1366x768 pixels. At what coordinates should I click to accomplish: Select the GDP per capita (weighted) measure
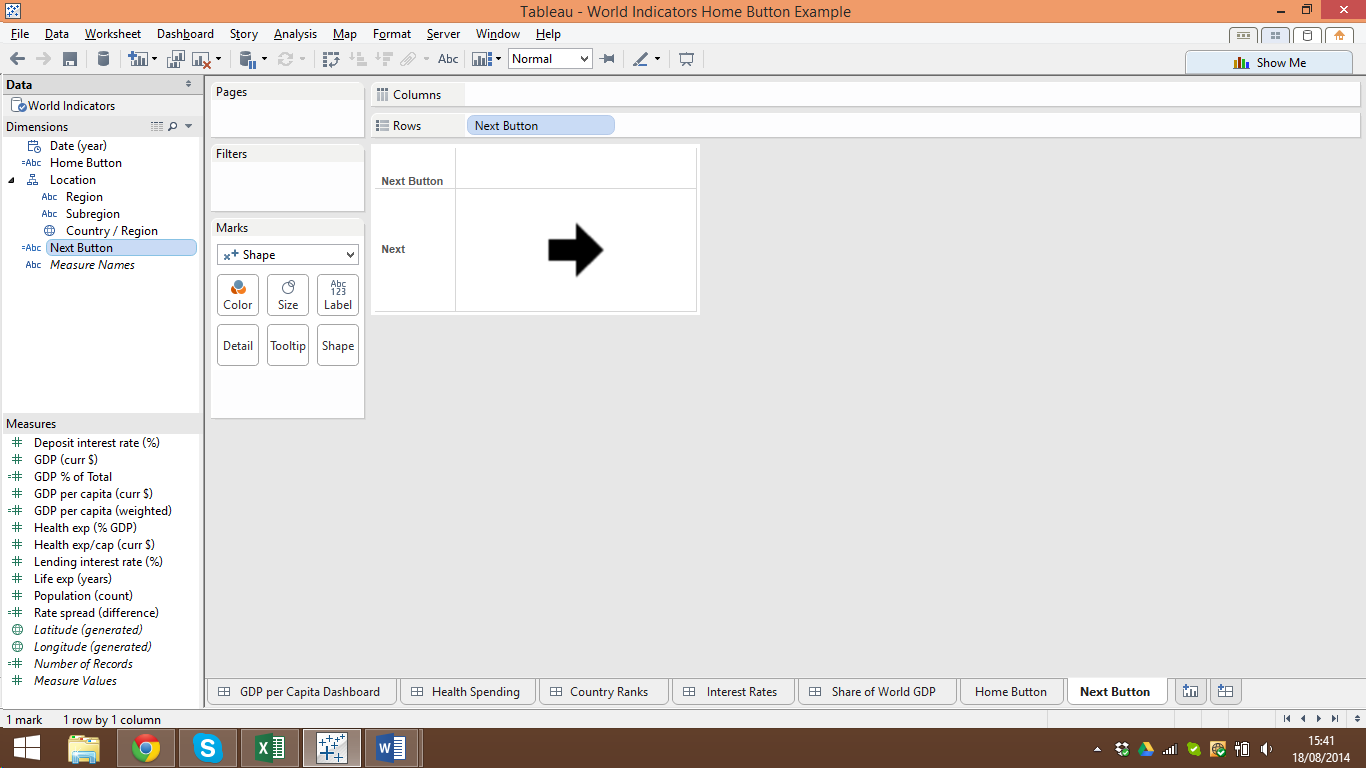[103, 511]
